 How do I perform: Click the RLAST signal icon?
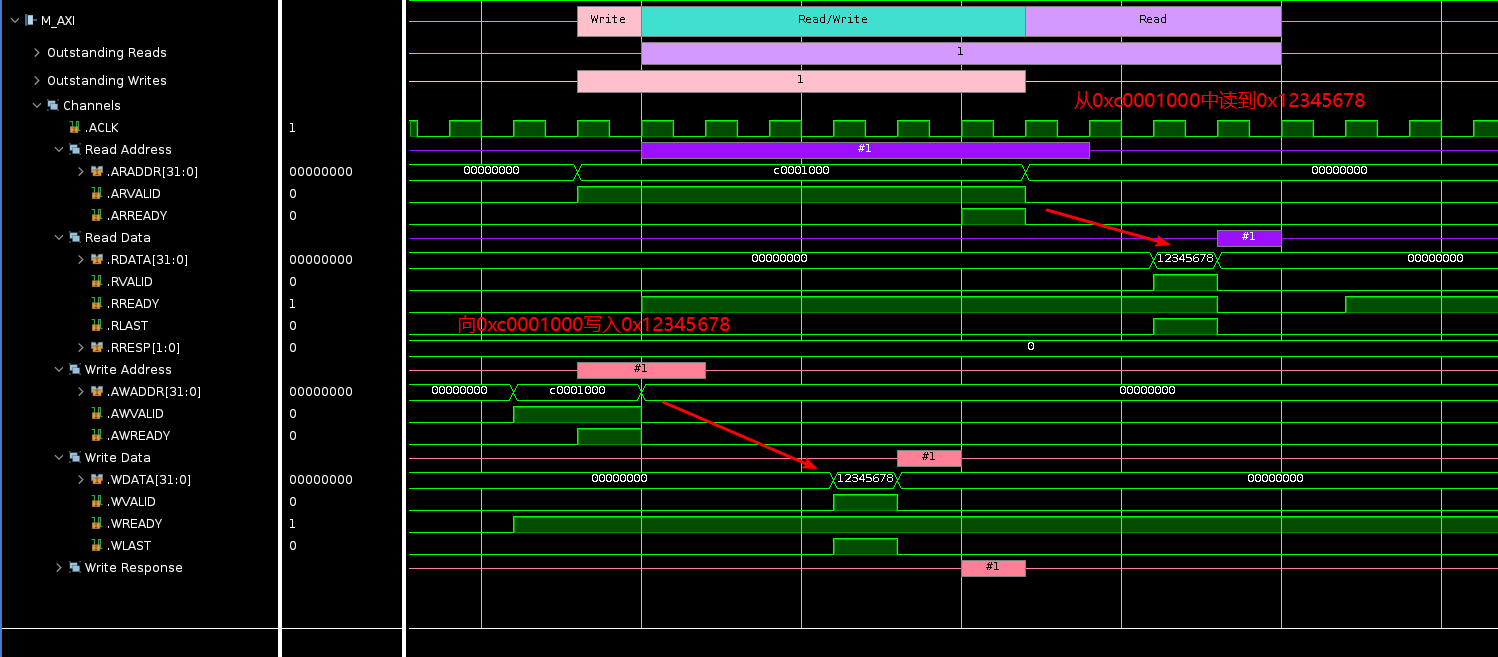pos(97,325)
